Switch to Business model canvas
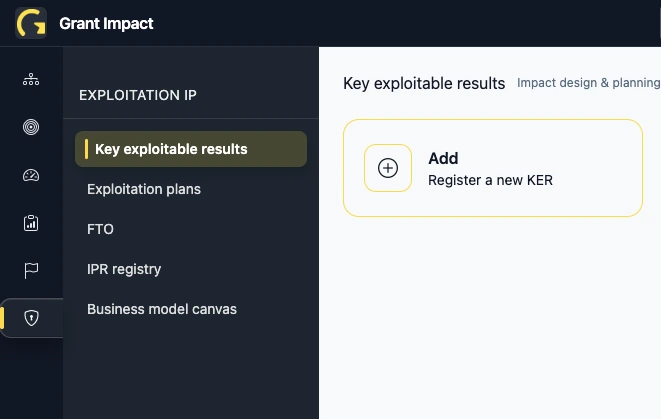This screenshot has height=419, width=661. click(162, 309)
